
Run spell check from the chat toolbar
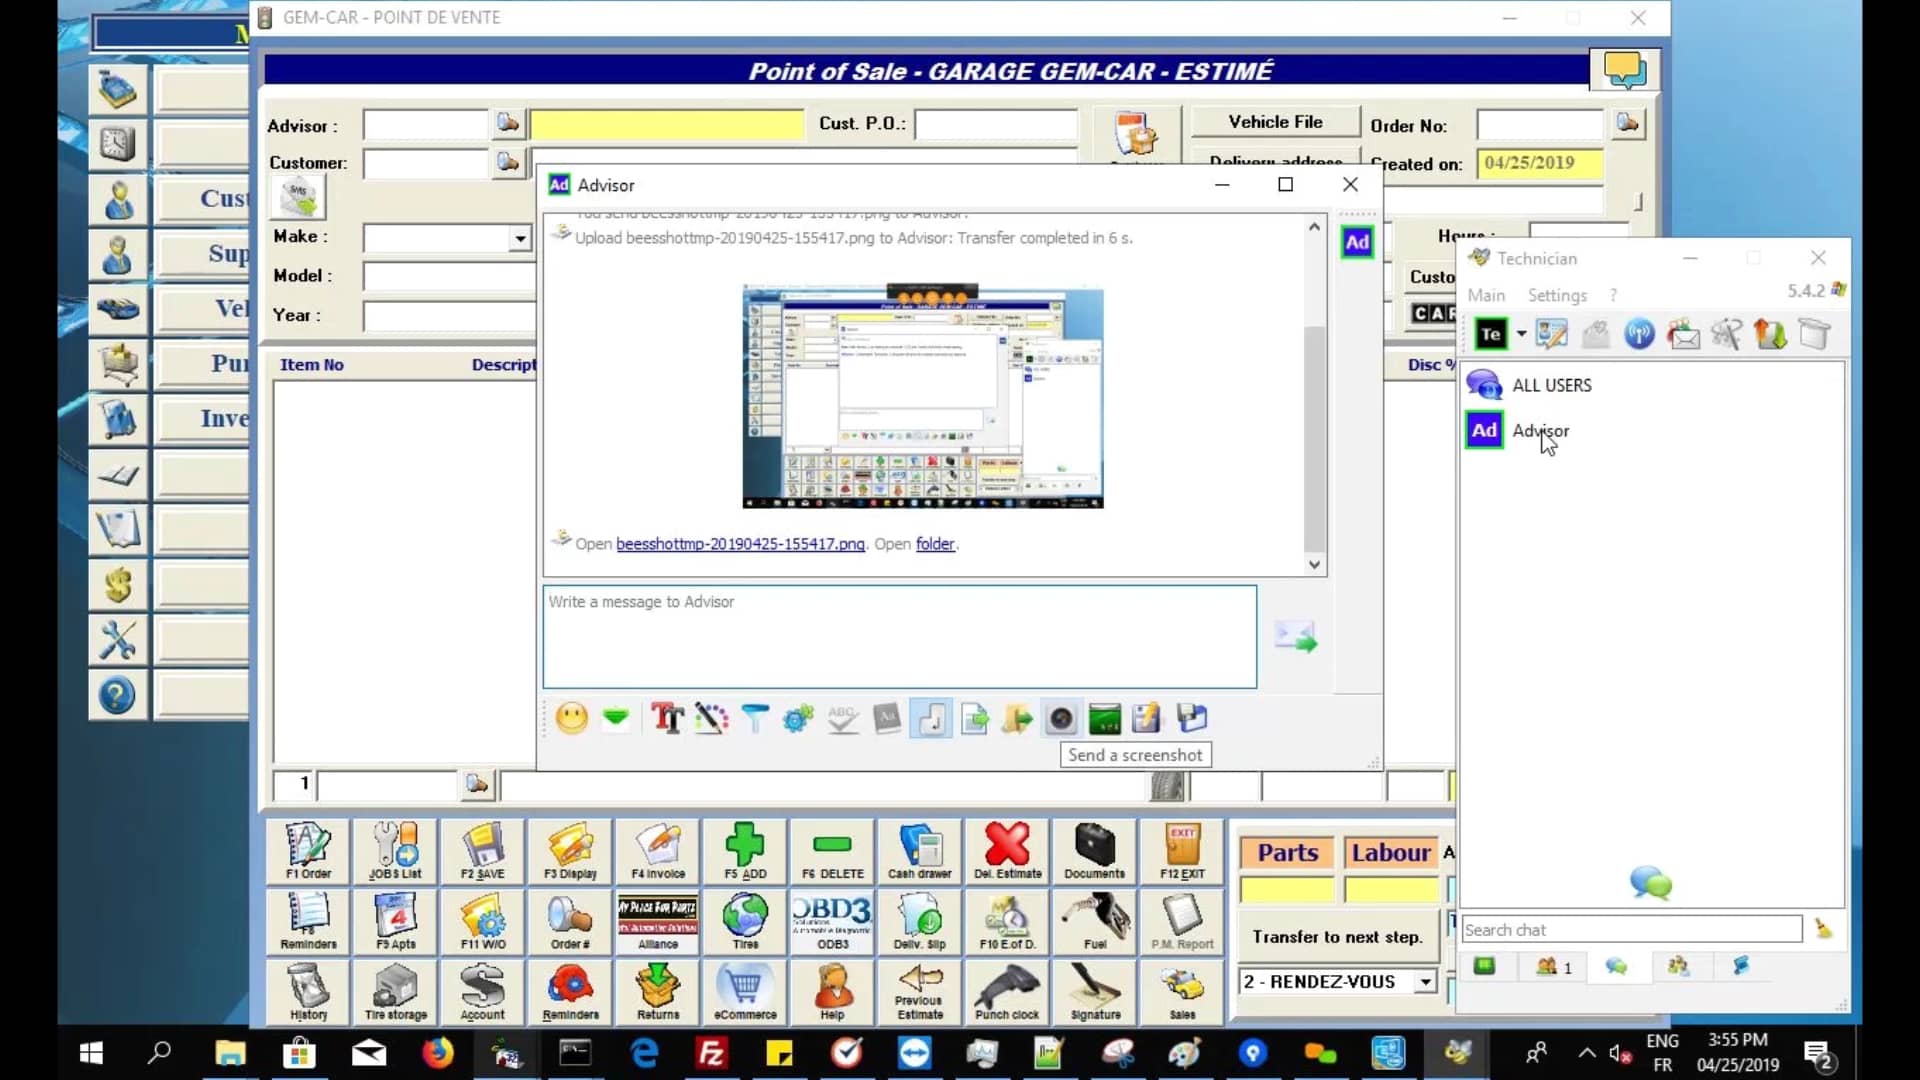coord(842,718)
